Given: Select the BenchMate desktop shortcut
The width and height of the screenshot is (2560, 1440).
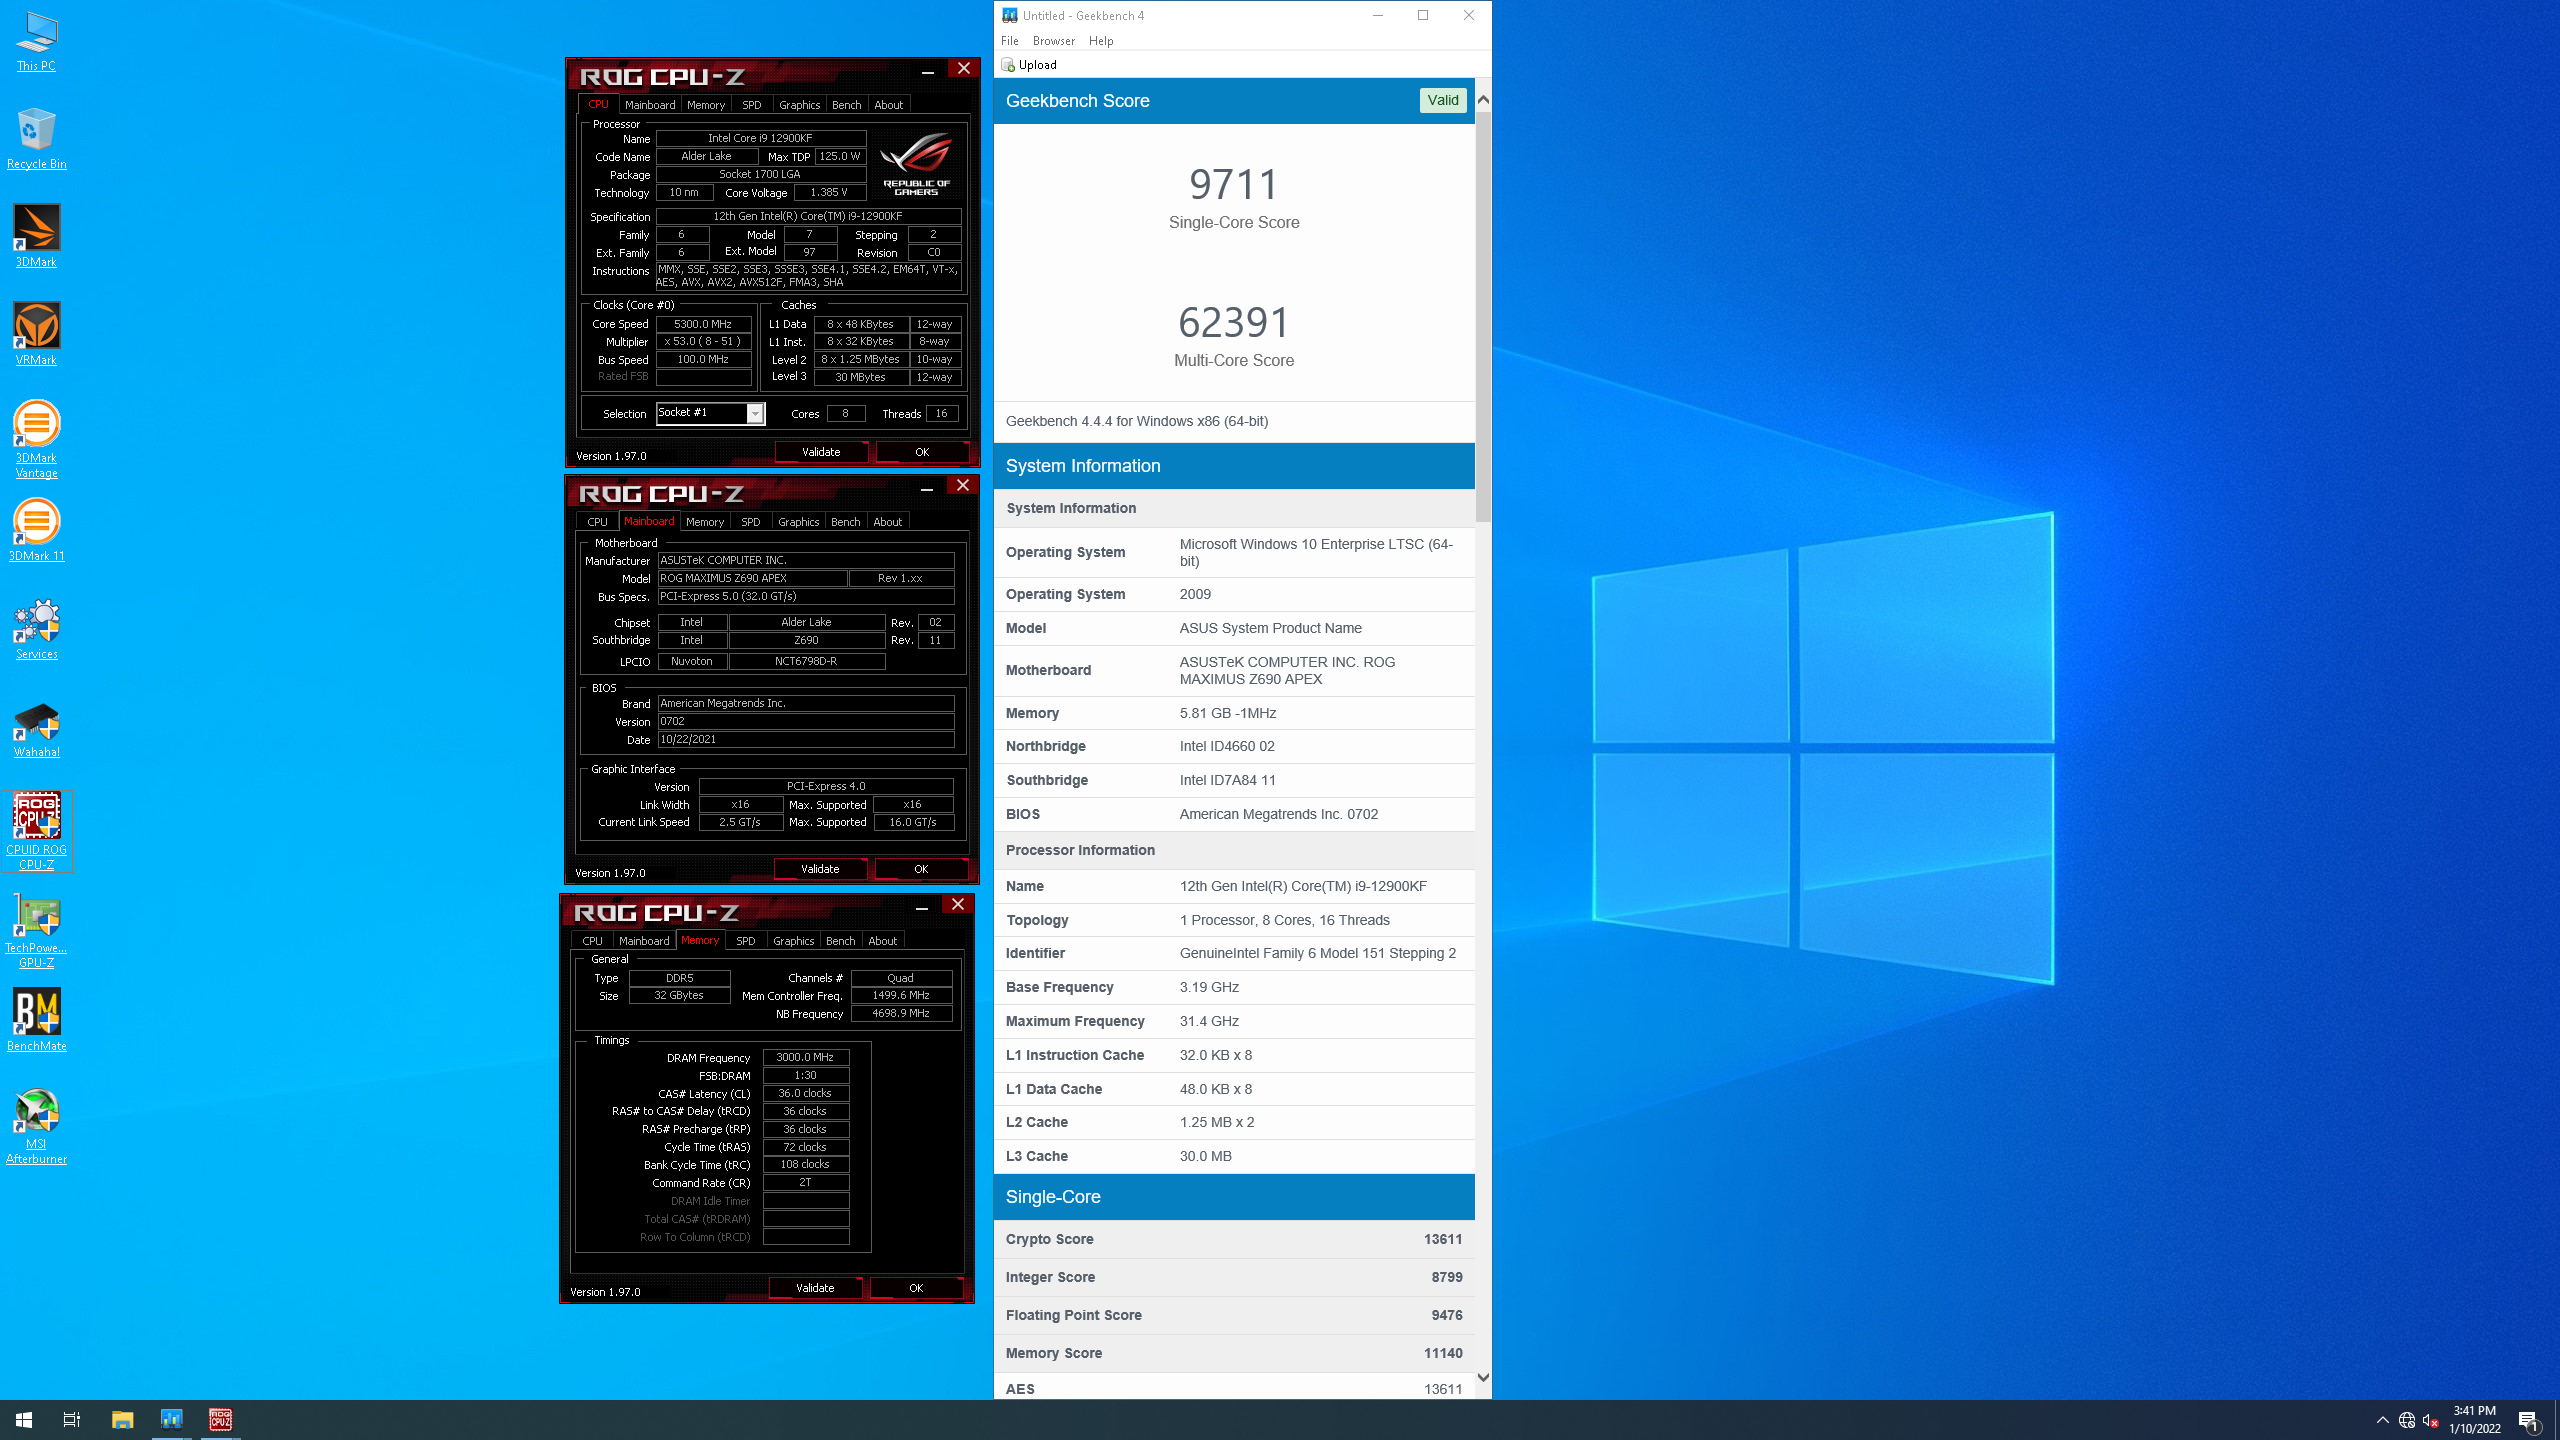Looking at the screenshot, I should (36, 1020).
